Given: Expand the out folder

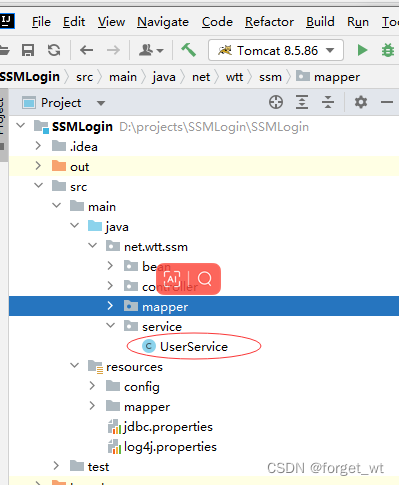Looking at the screenshot, I should pyautogui.click(x=38, y=166).
